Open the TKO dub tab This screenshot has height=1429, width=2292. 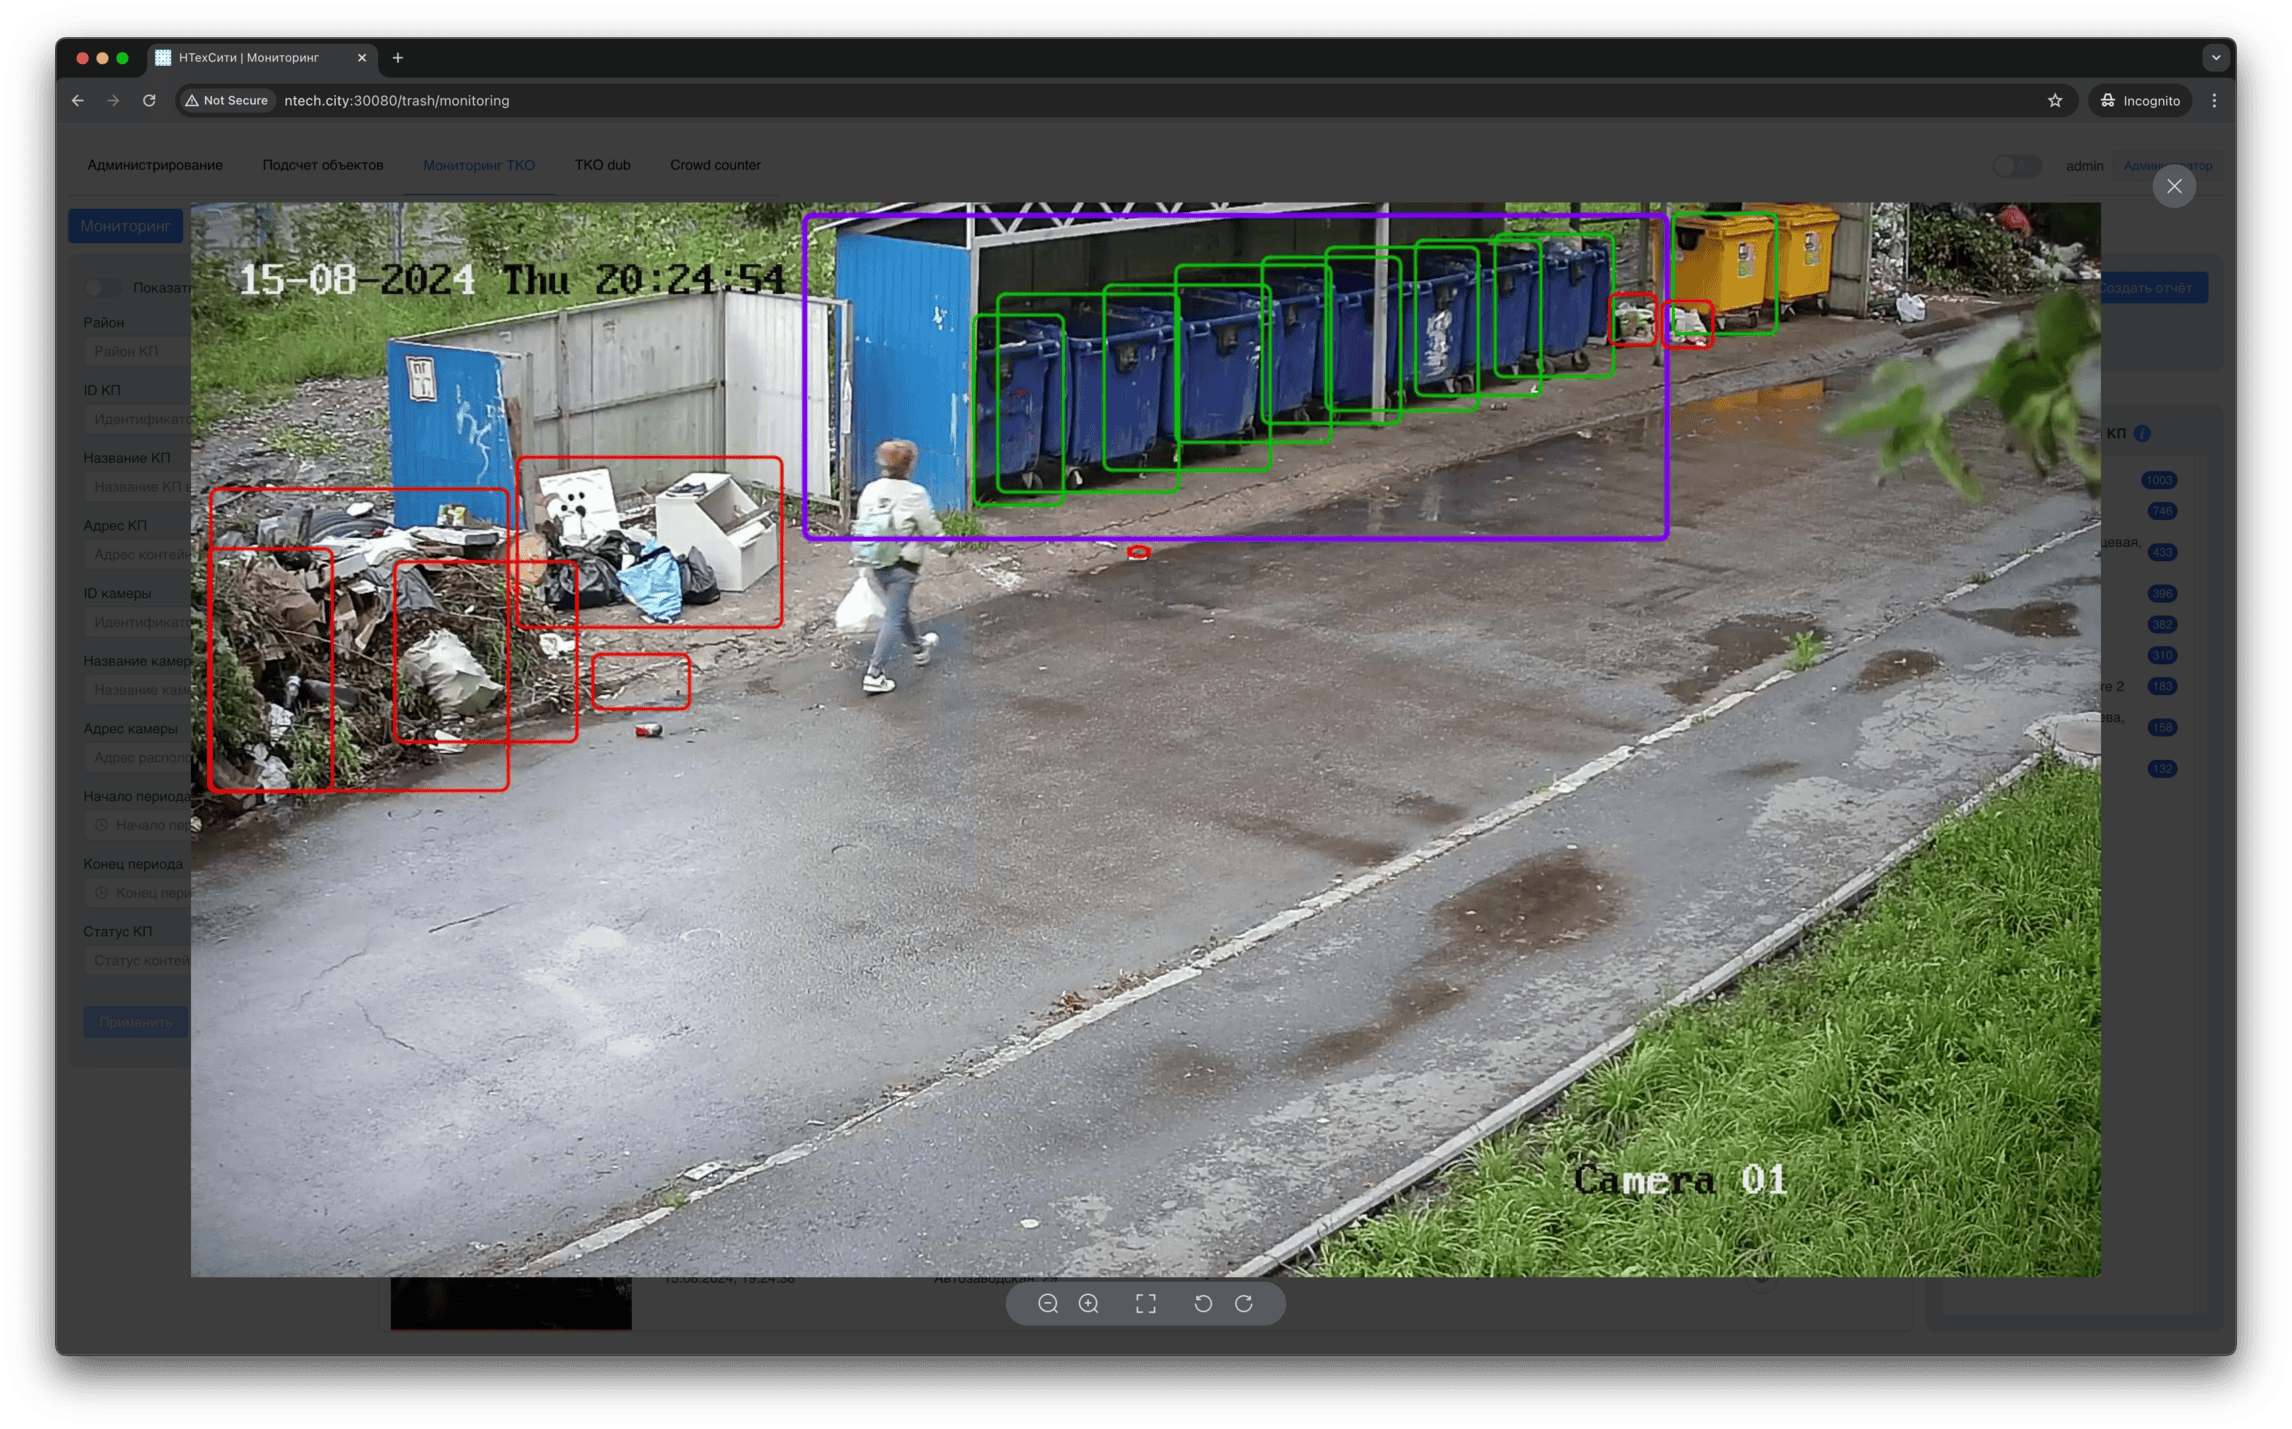[602, 165]
